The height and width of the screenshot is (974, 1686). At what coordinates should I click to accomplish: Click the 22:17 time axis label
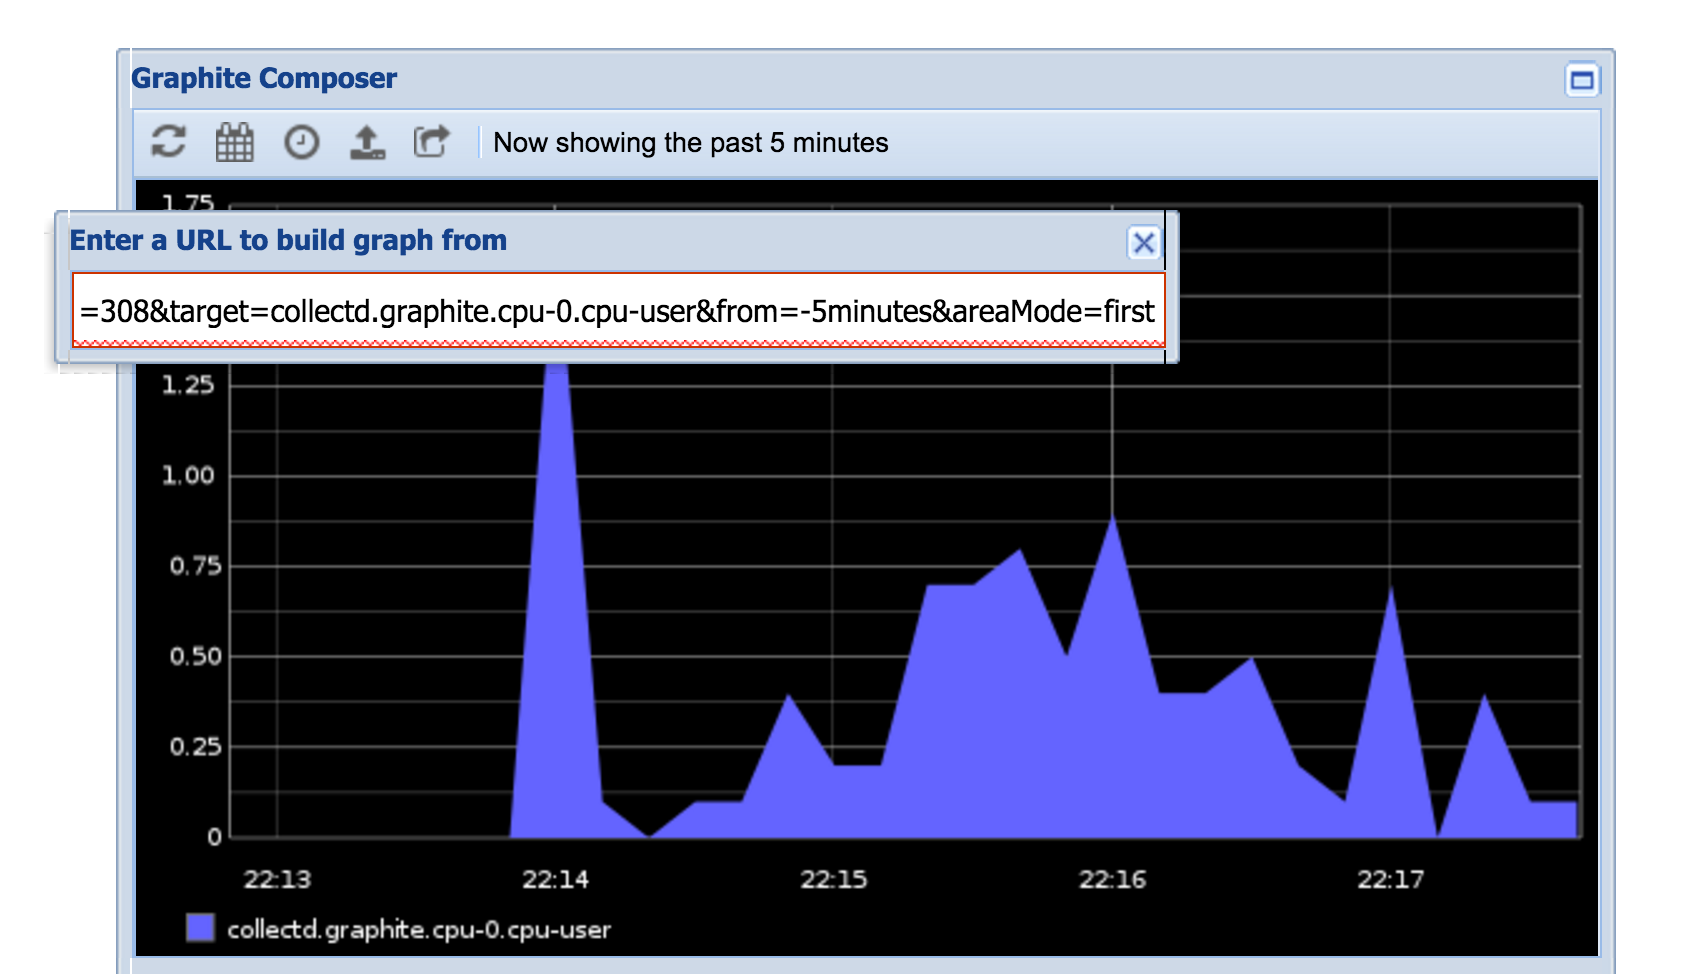pos(1390,879)
